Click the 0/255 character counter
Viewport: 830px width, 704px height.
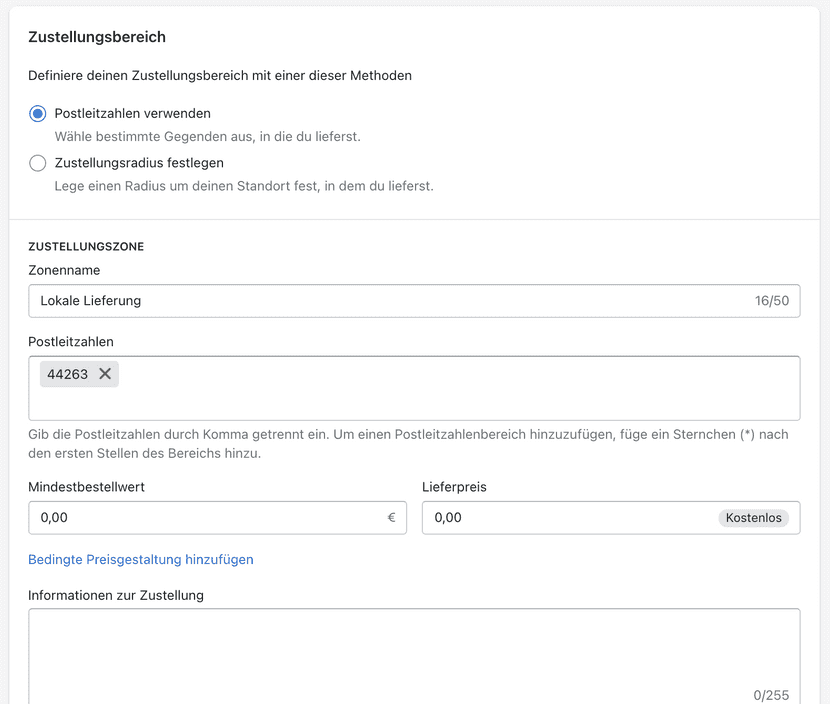tap(771, 695)
